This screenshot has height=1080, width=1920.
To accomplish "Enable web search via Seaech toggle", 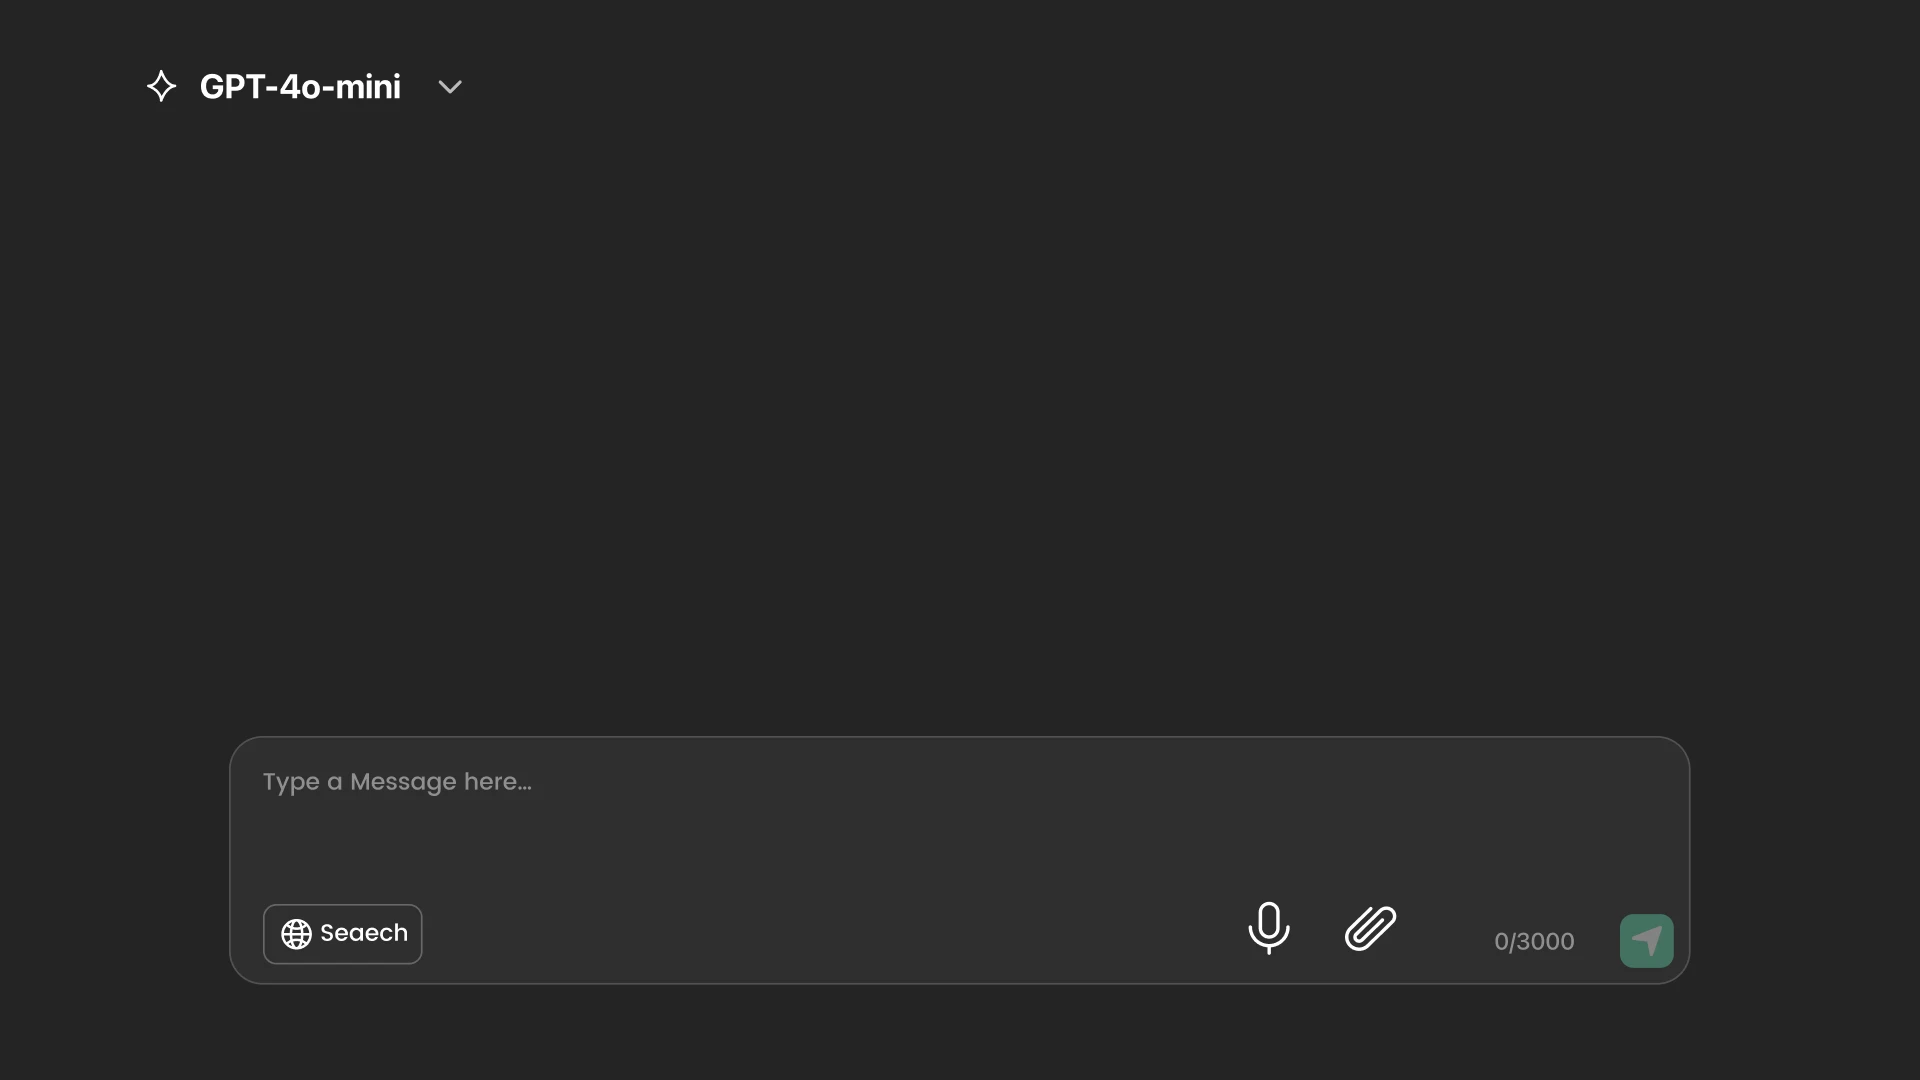I will (x=342, y=934).
